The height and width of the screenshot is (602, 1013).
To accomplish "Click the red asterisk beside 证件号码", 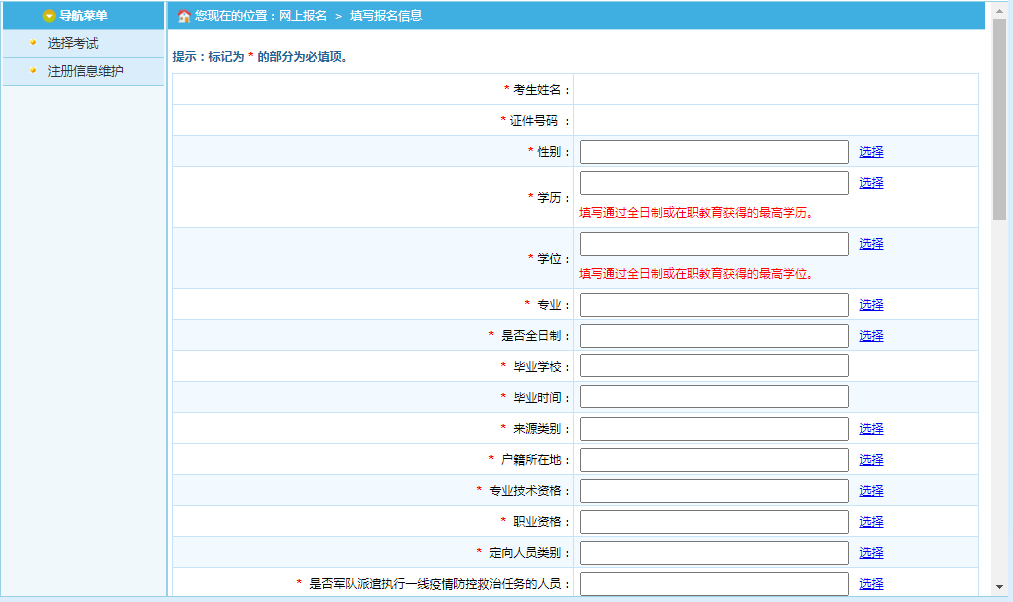I will point(505,120).
